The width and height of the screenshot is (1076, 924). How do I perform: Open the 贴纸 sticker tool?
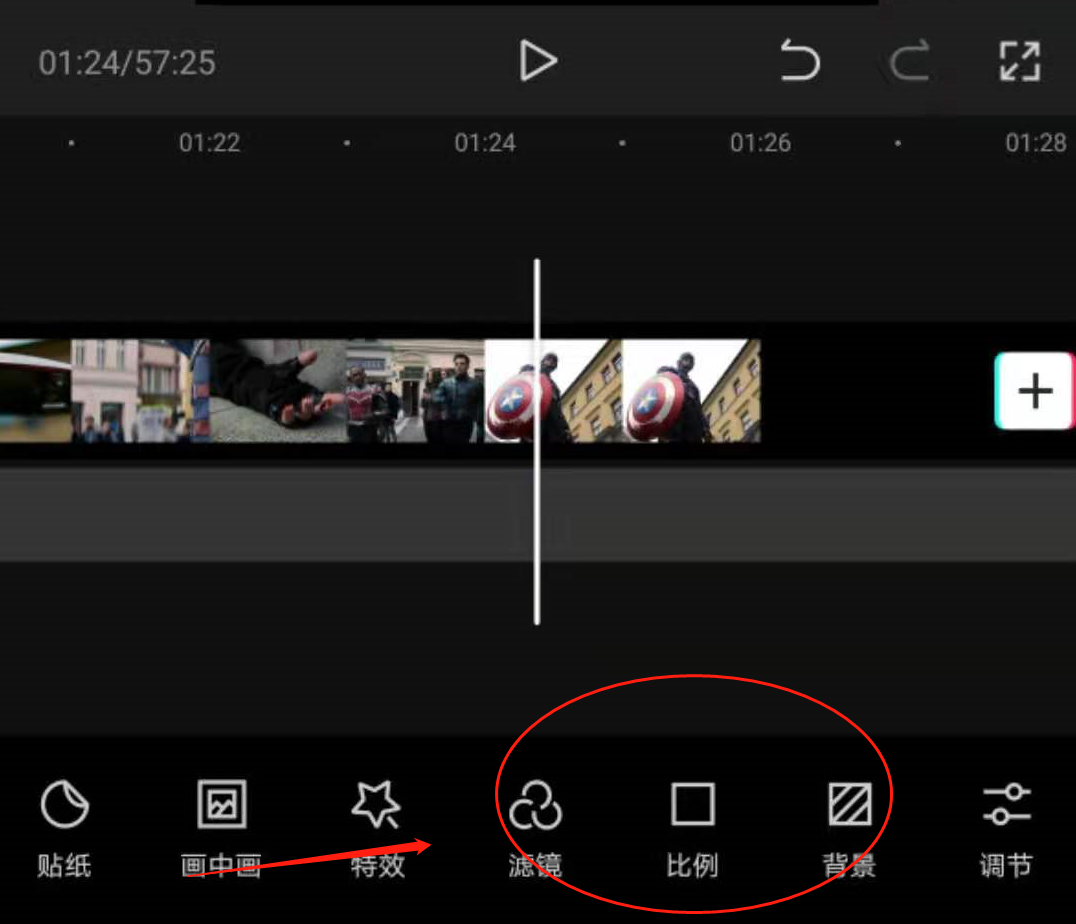pos(65,828)
